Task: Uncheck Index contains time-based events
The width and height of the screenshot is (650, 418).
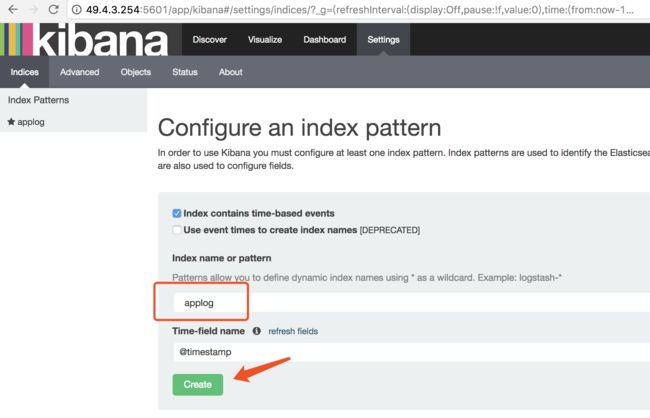Action: click(177, 213)
